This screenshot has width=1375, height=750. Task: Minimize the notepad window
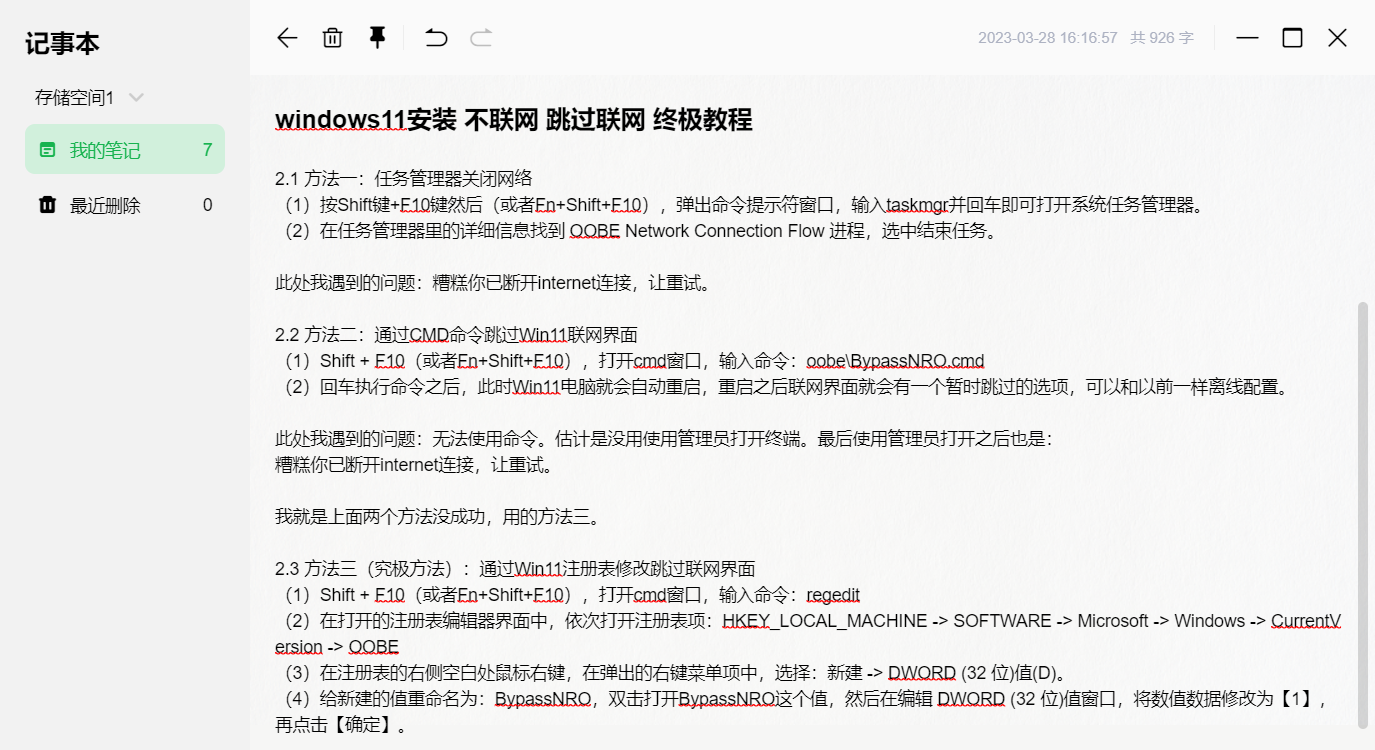1247,38
